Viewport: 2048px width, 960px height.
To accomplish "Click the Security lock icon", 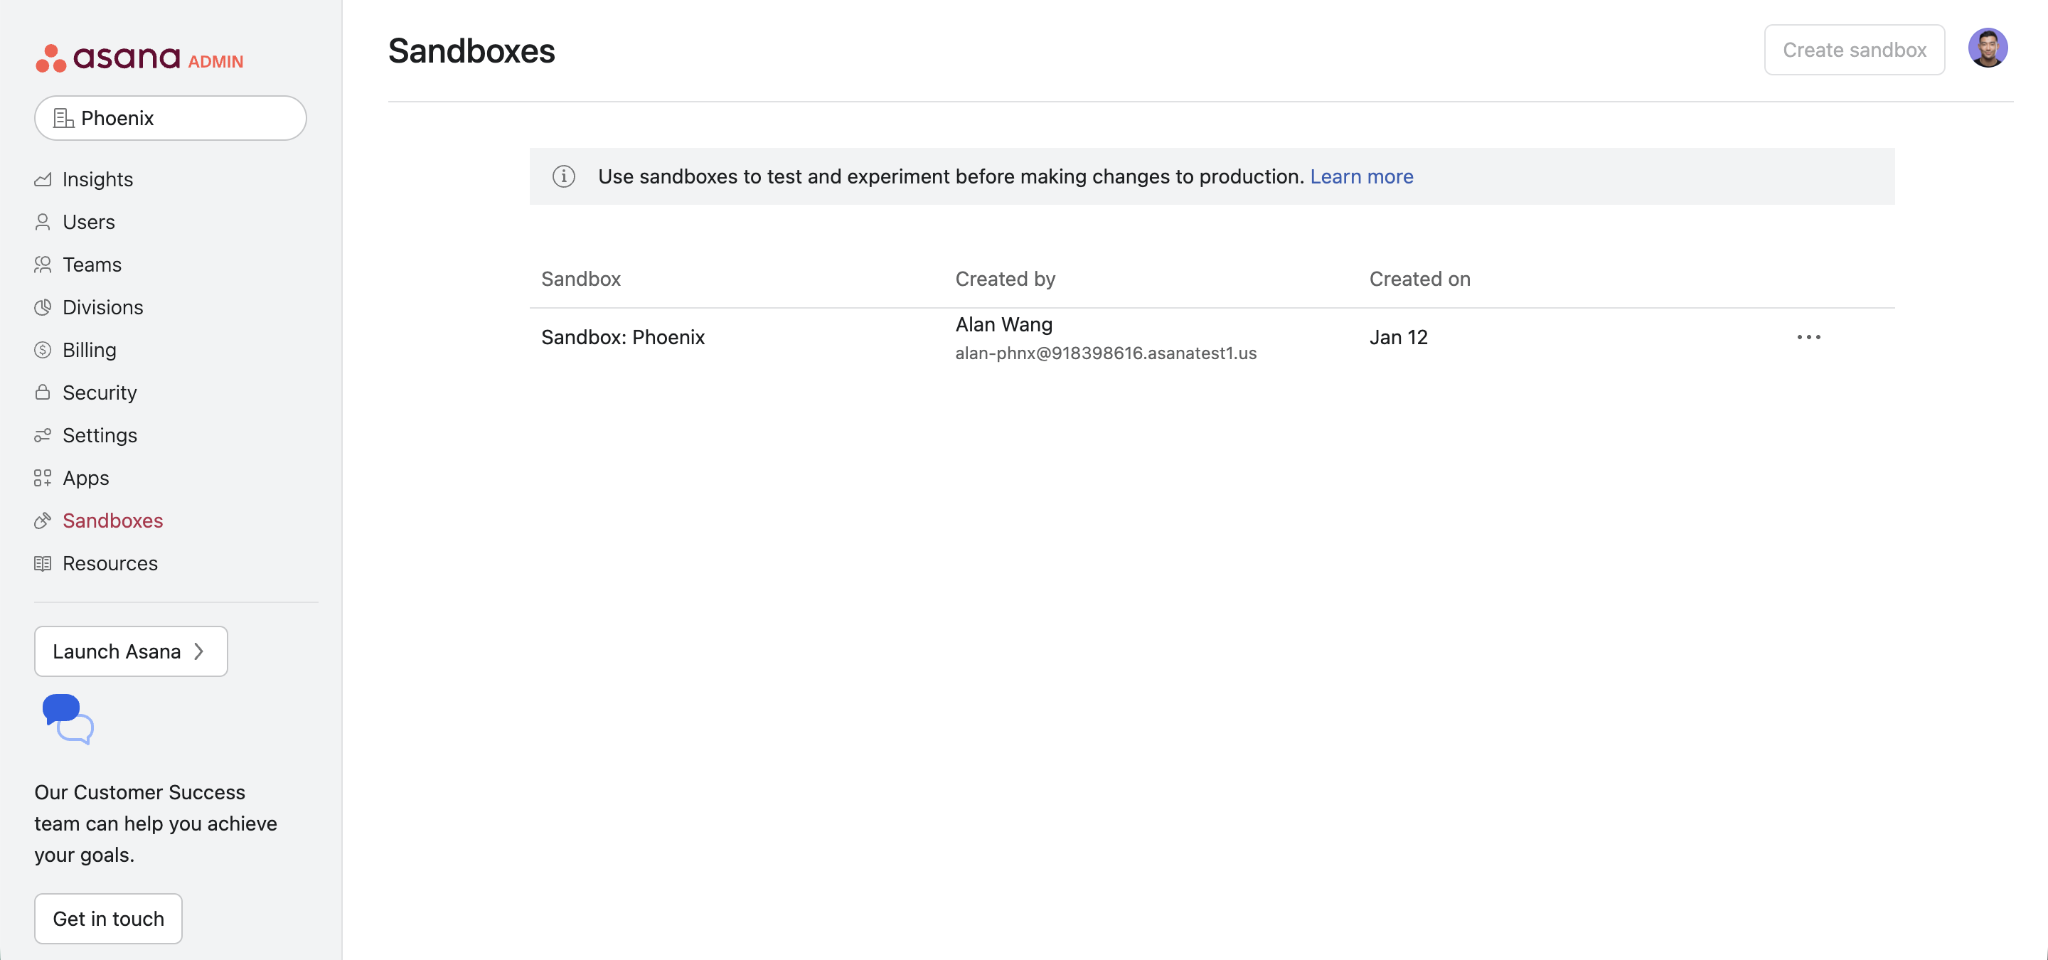I will tap(42, 393).
